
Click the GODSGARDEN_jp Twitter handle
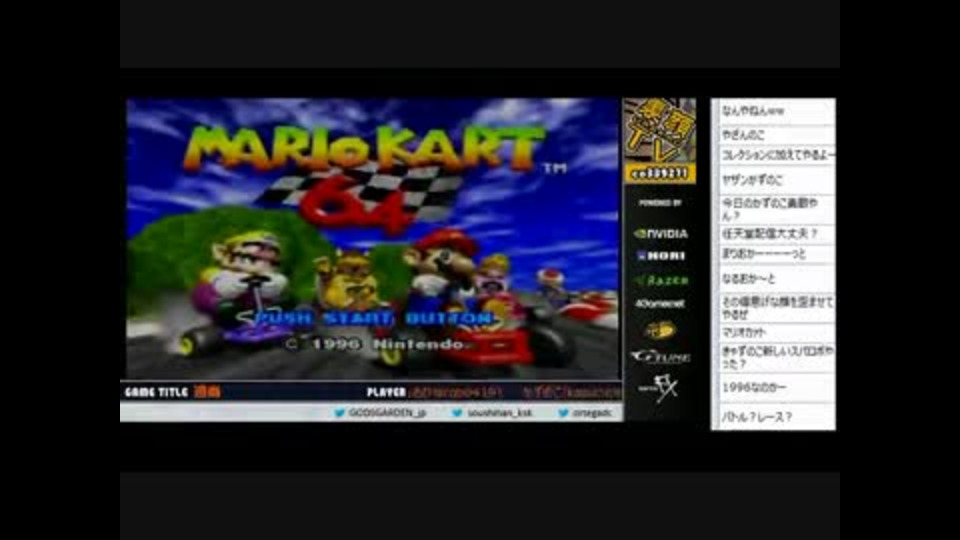click(387, 413)
